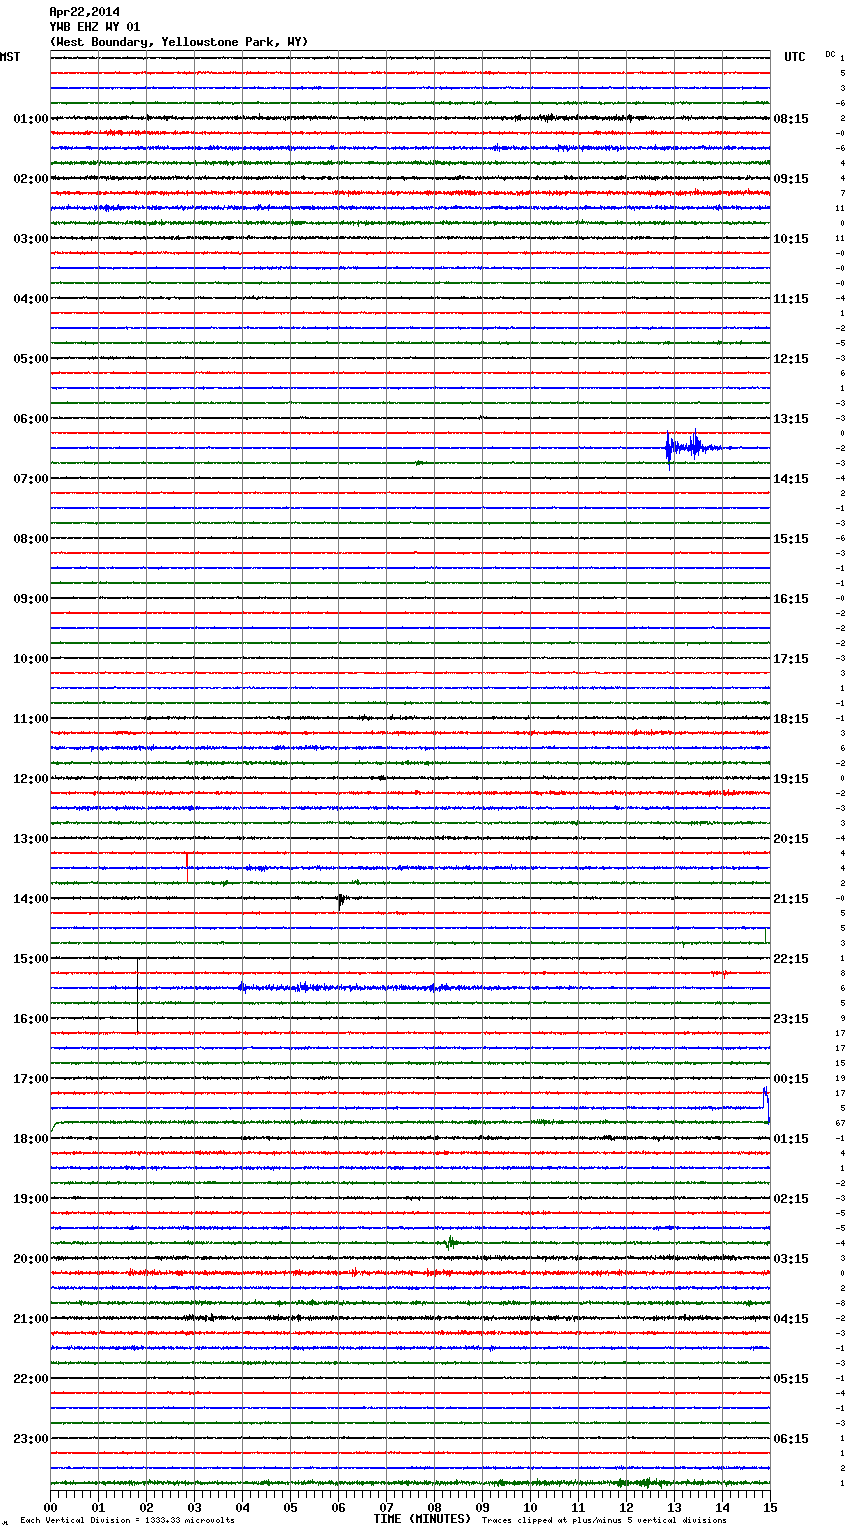
Task: Click the green burst on the 19:45 trace
Action: coord(451,1243)
